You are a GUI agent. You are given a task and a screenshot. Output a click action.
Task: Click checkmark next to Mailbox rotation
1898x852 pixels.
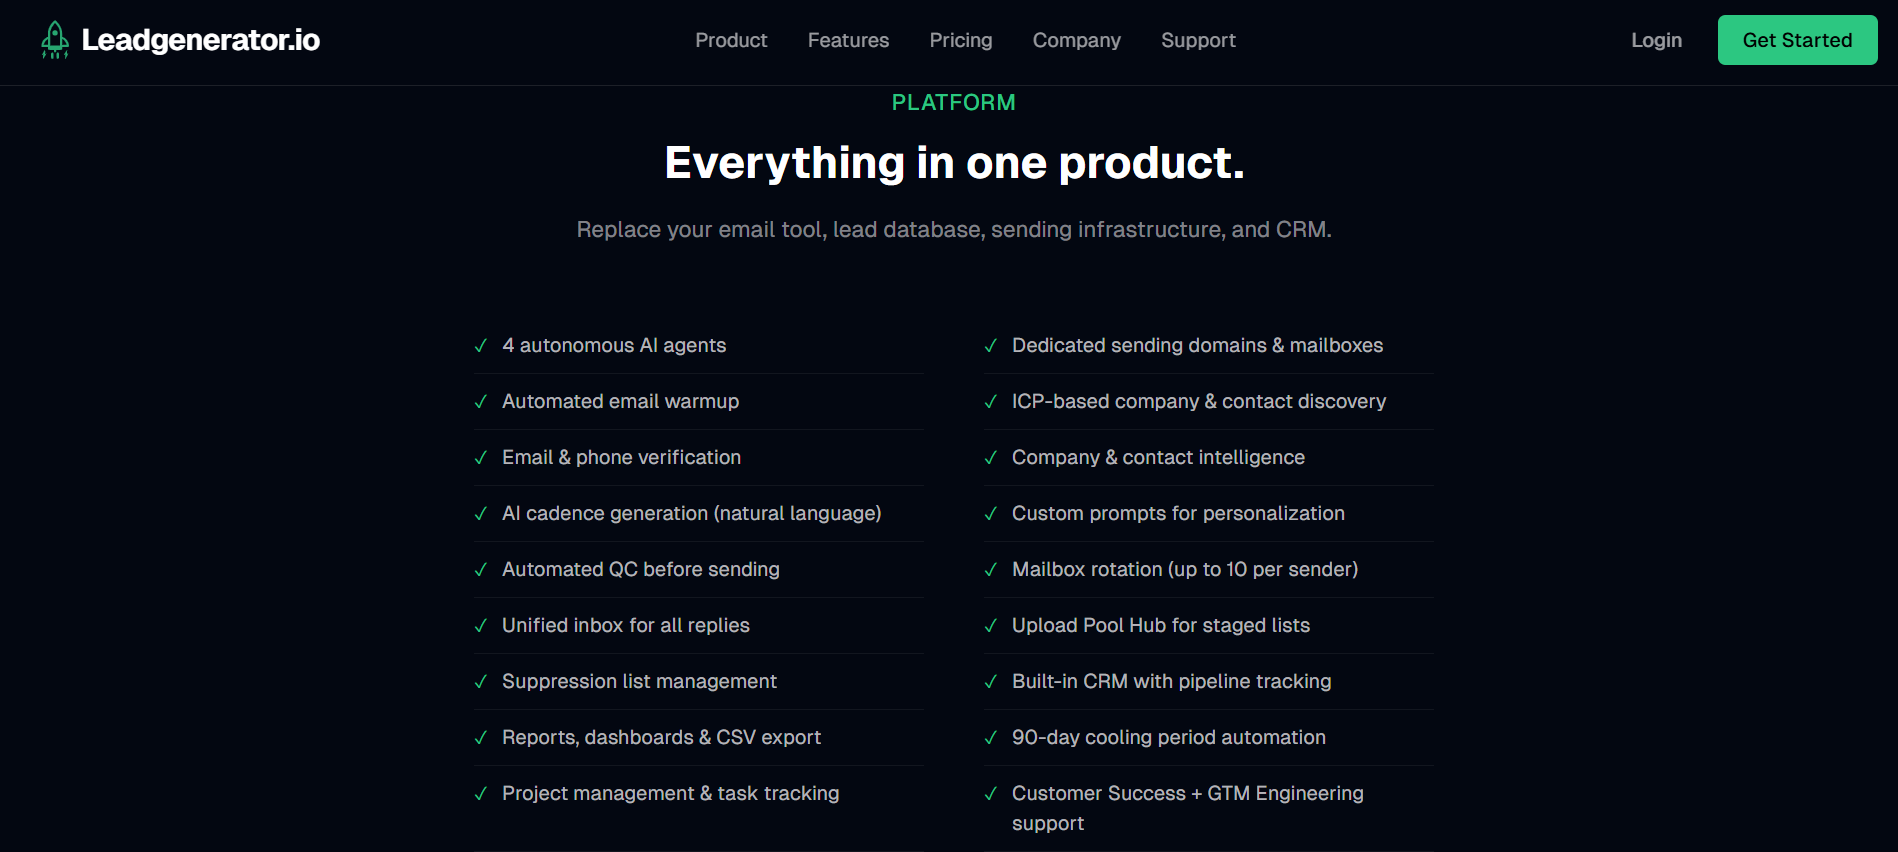click(991, 570)
